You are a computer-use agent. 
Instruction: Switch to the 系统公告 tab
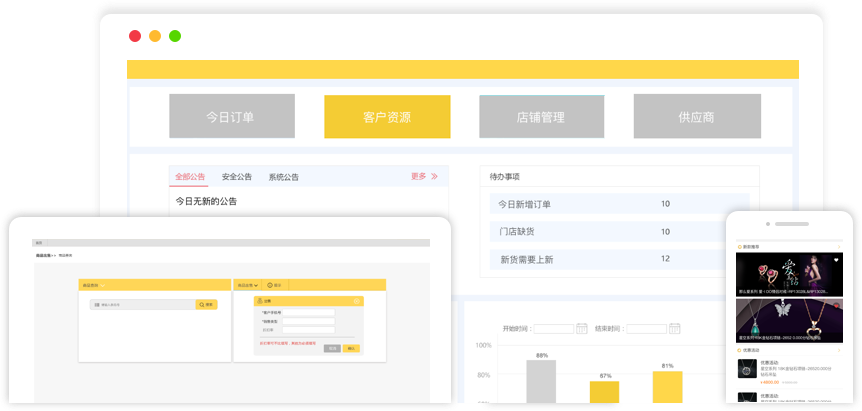point(284,177)
